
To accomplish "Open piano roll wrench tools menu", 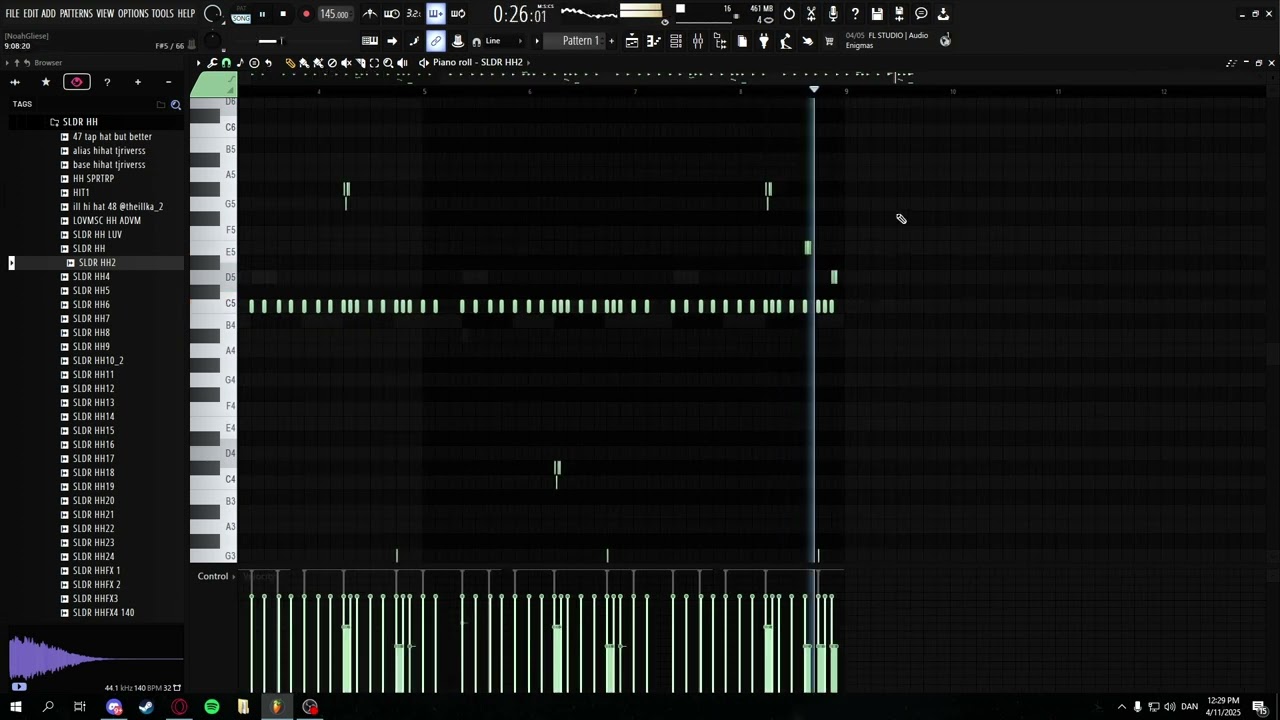I will 212,63.
